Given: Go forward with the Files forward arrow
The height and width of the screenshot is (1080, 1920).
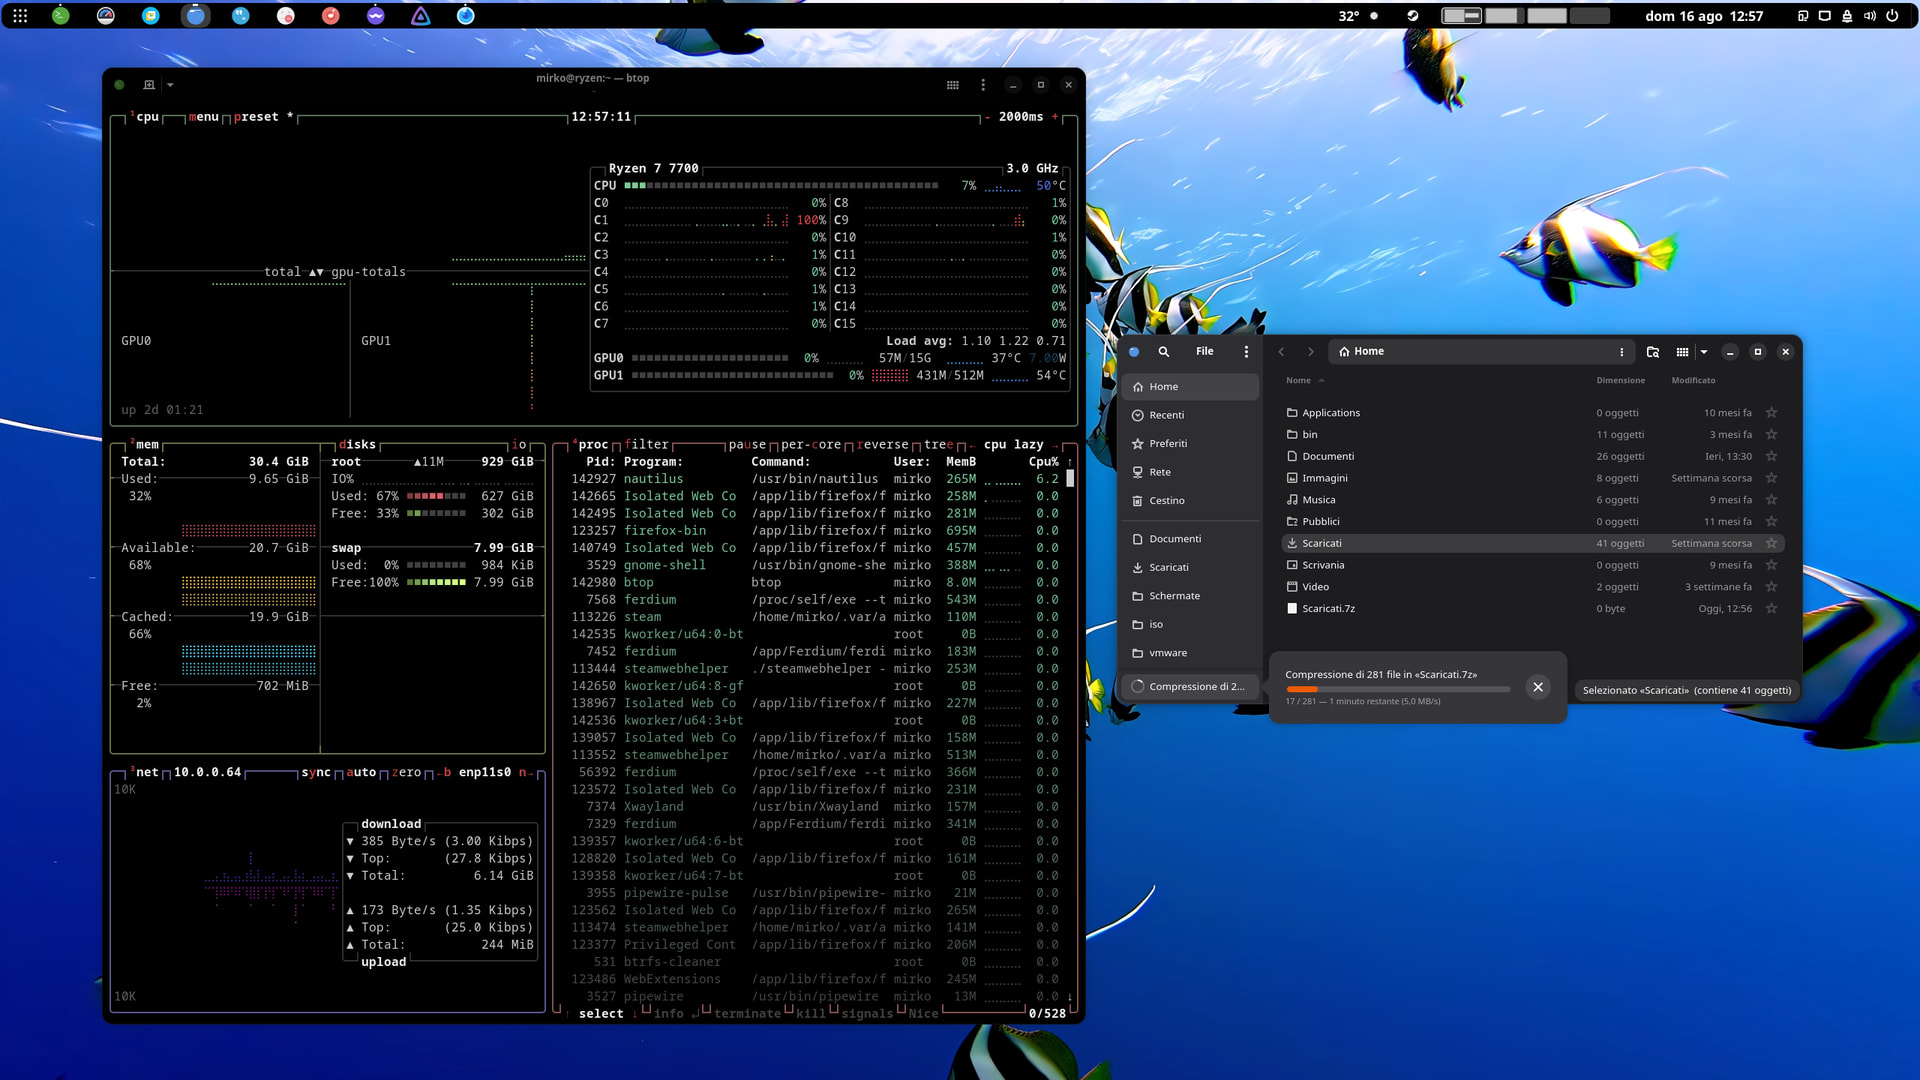Looking at the screenshot, I should coord(1311,352).
